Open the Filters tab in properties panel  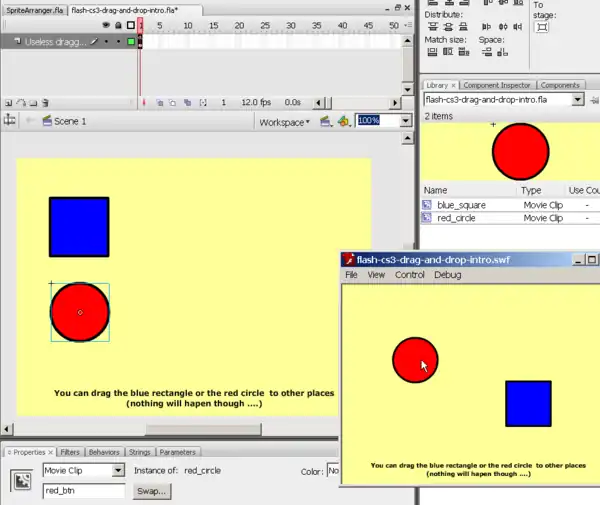[x=70, y=452]
